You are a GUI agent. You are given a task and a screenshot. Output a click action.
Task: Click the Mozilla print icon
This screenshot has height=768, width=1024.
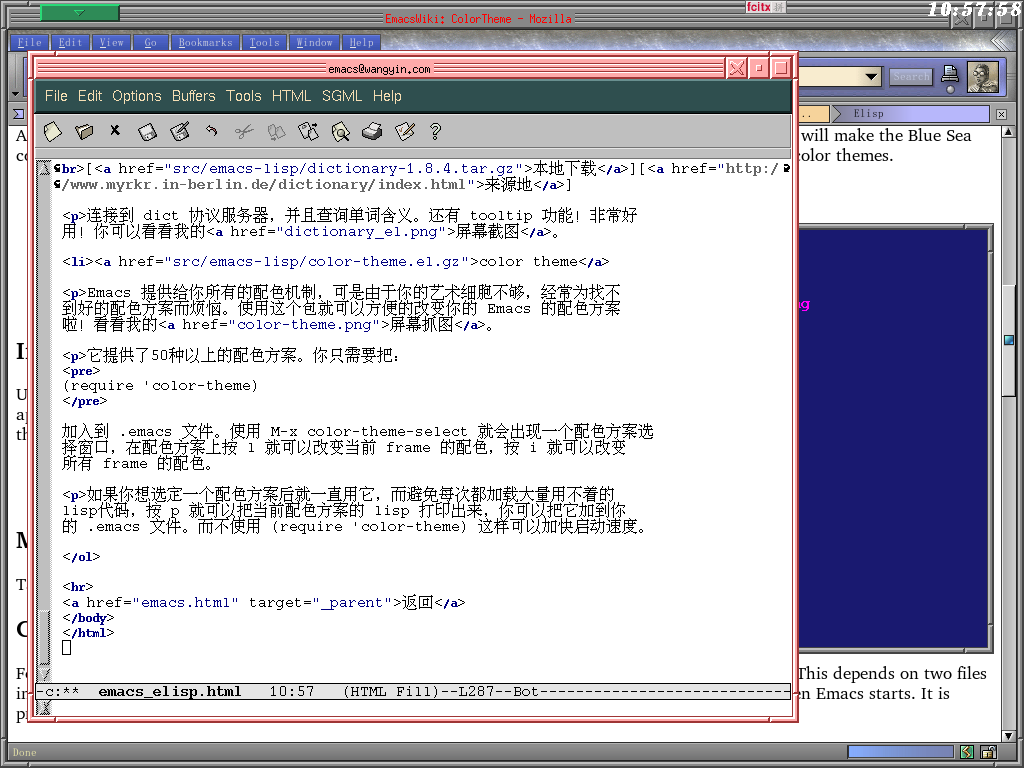[x=950, y=75]
